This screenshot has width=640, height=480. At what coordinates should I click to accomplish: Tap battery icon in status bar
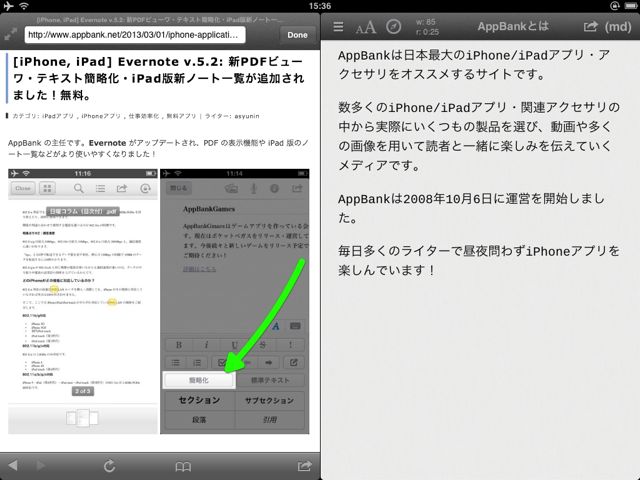pos(631,6)
